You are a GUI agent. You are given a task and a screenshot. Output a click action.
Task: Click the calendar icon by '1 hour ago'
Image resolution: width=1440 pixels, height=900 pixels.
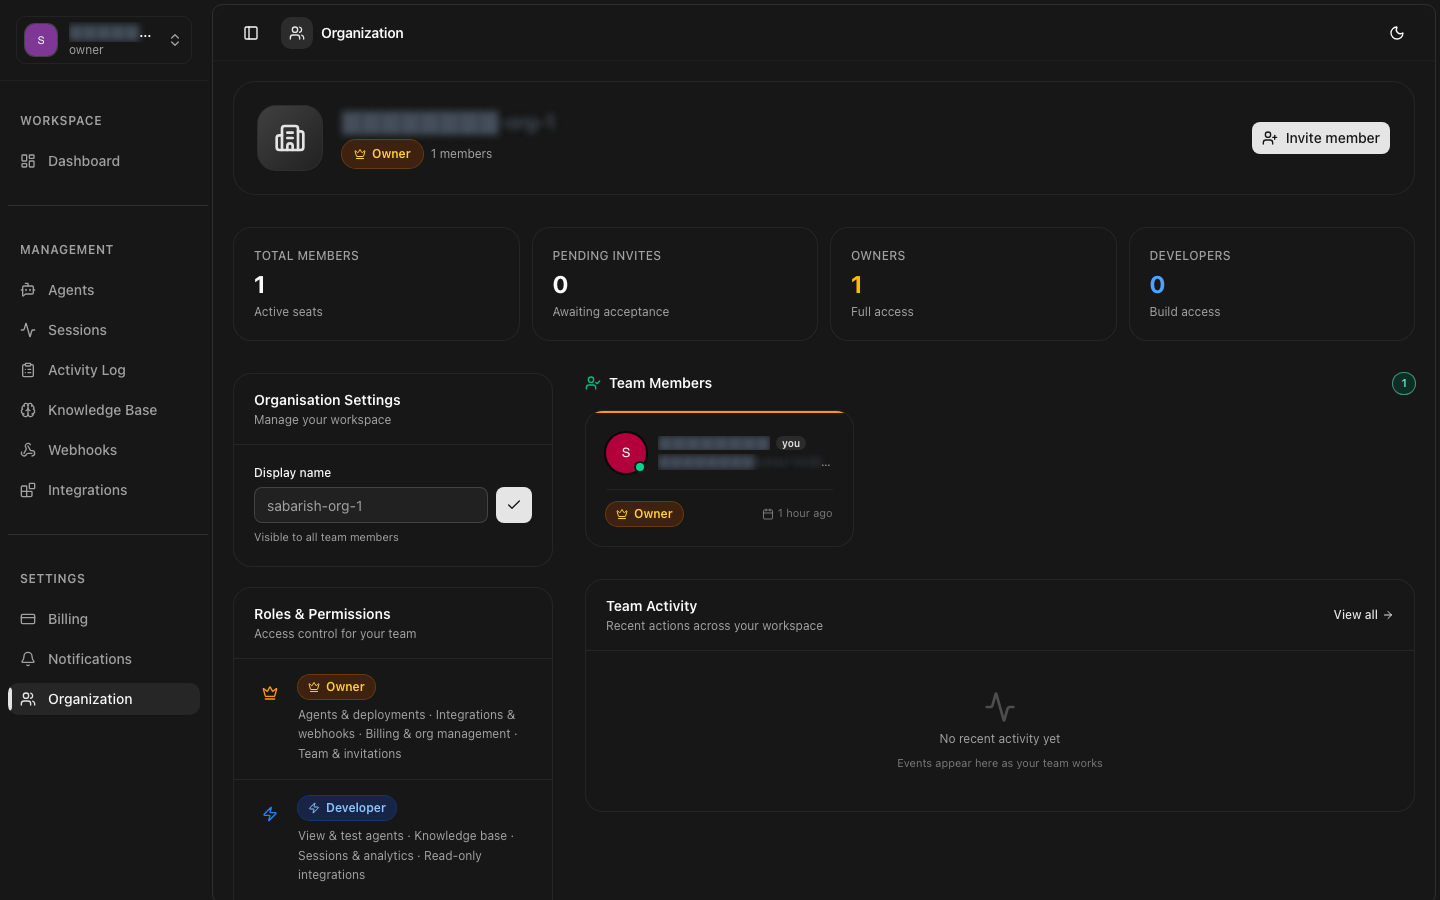pos(768,514)
